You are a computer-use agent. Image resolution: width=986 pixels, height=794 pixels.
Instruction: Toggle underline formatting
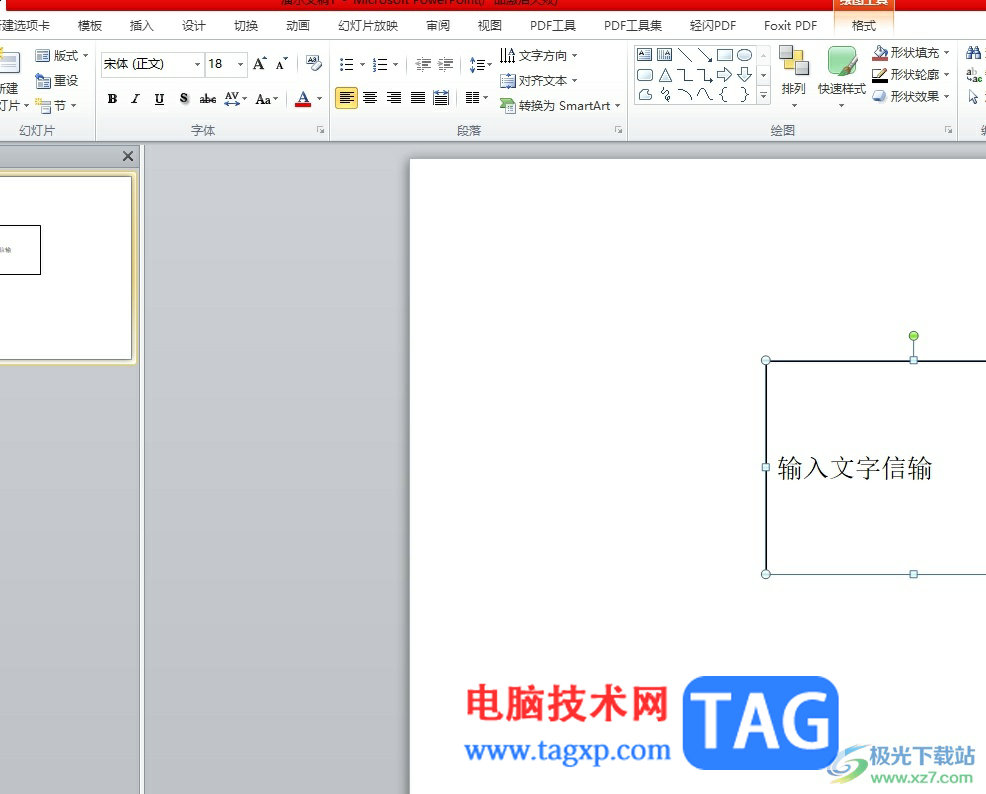pos(159,99)
